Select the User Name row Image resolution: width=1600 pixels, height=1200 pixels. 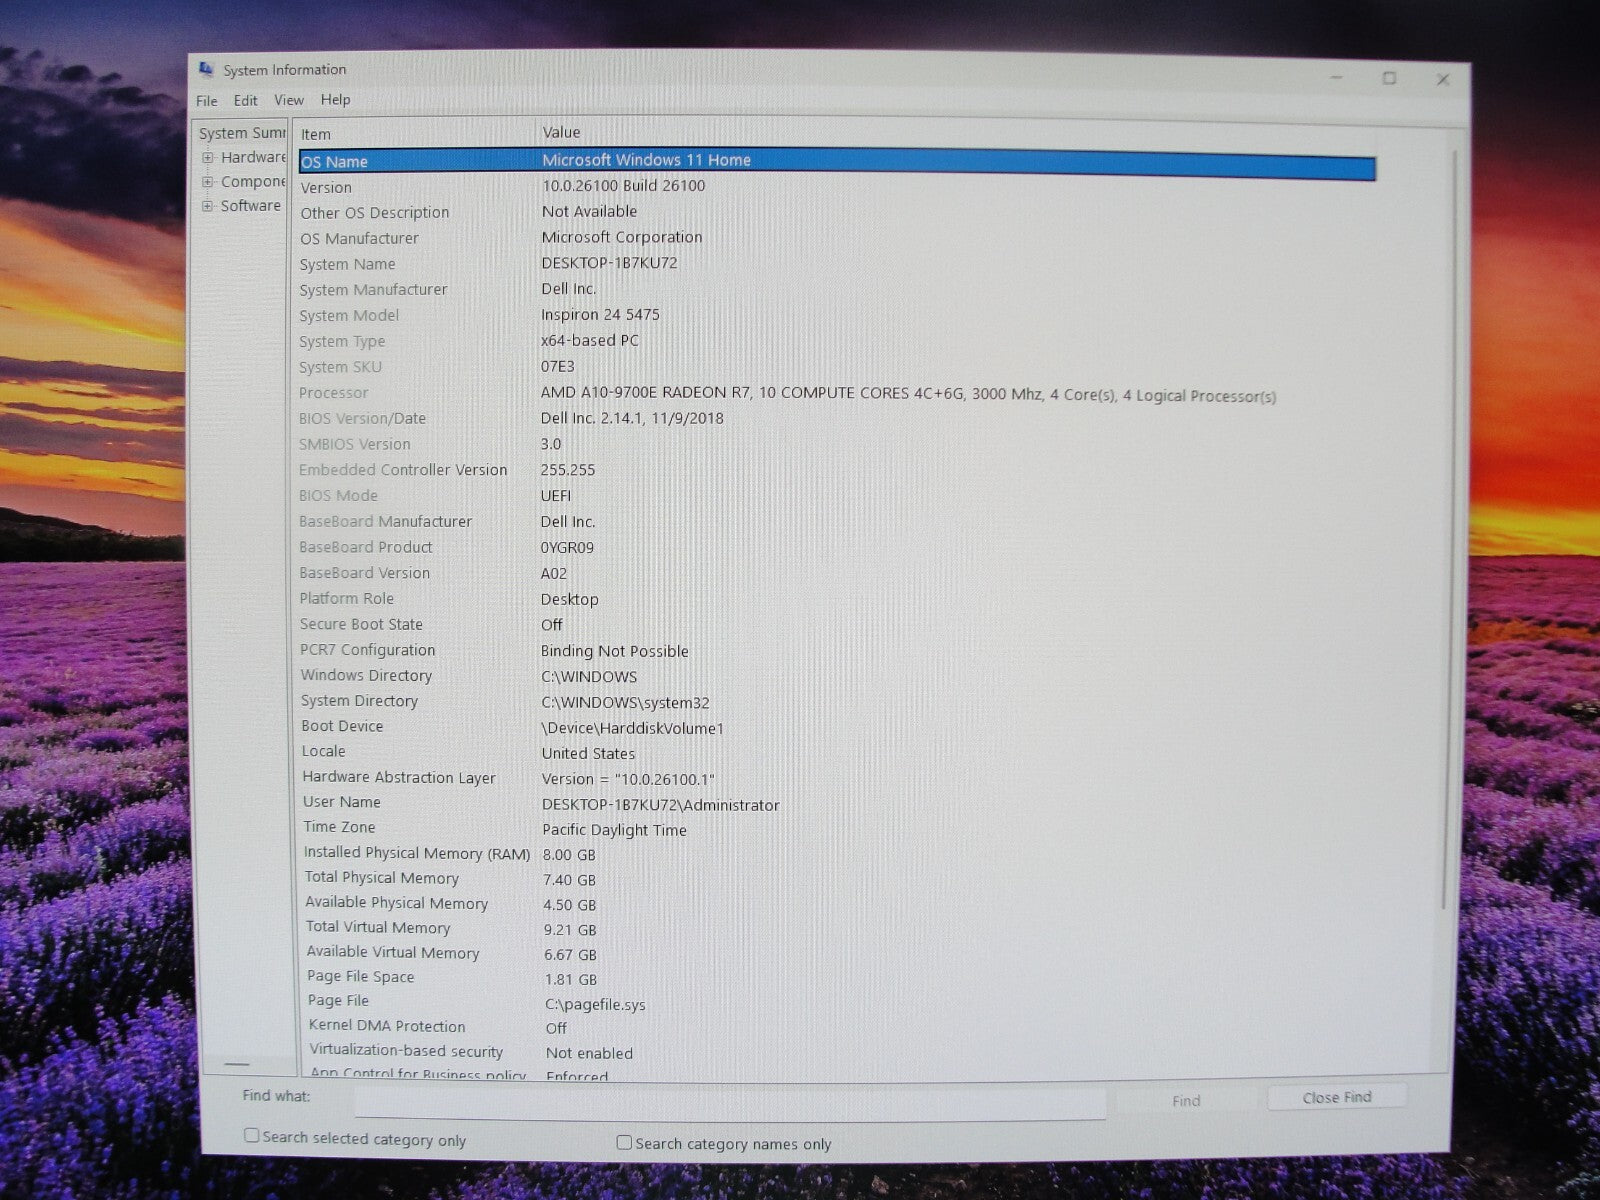[837, 803]
